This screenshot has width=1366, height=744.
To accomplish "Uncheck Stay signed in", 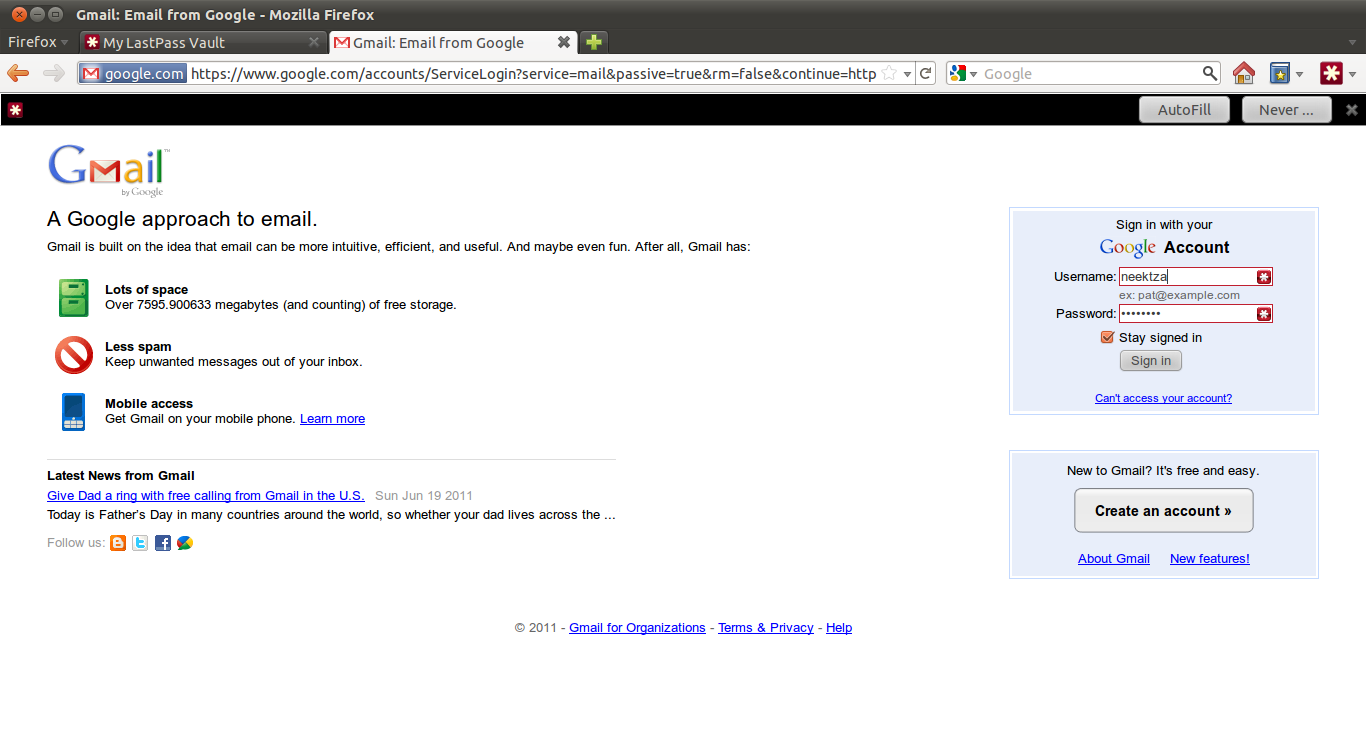I will 1107,337.
